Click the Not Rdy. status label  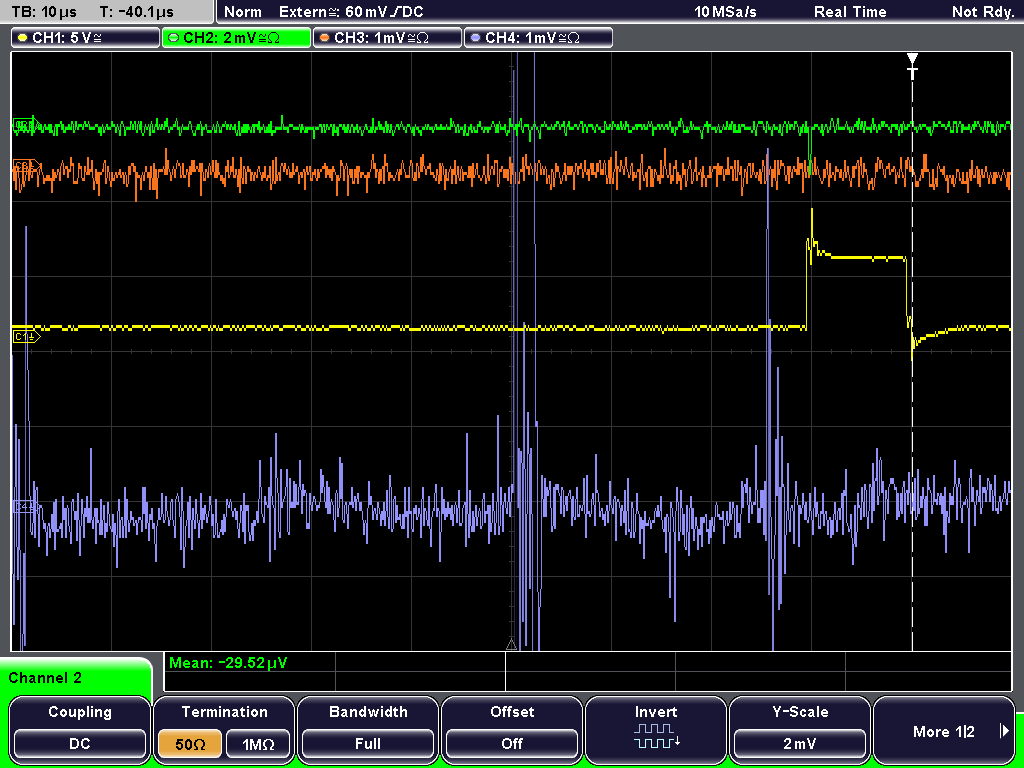983,12
